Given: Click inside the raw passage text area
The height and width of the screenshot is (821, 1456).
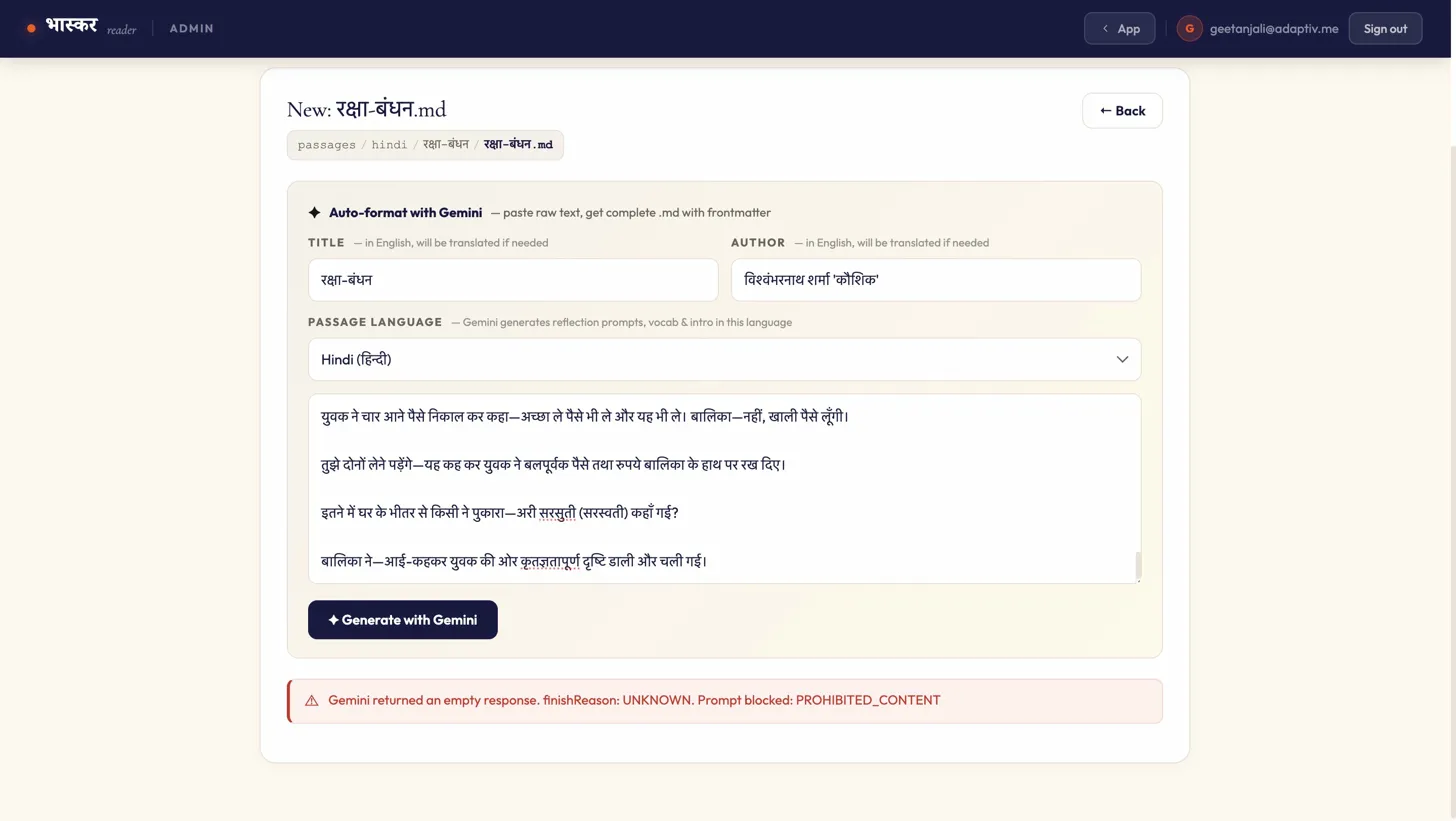Looking at the screenshot, I should coord(723,488).
